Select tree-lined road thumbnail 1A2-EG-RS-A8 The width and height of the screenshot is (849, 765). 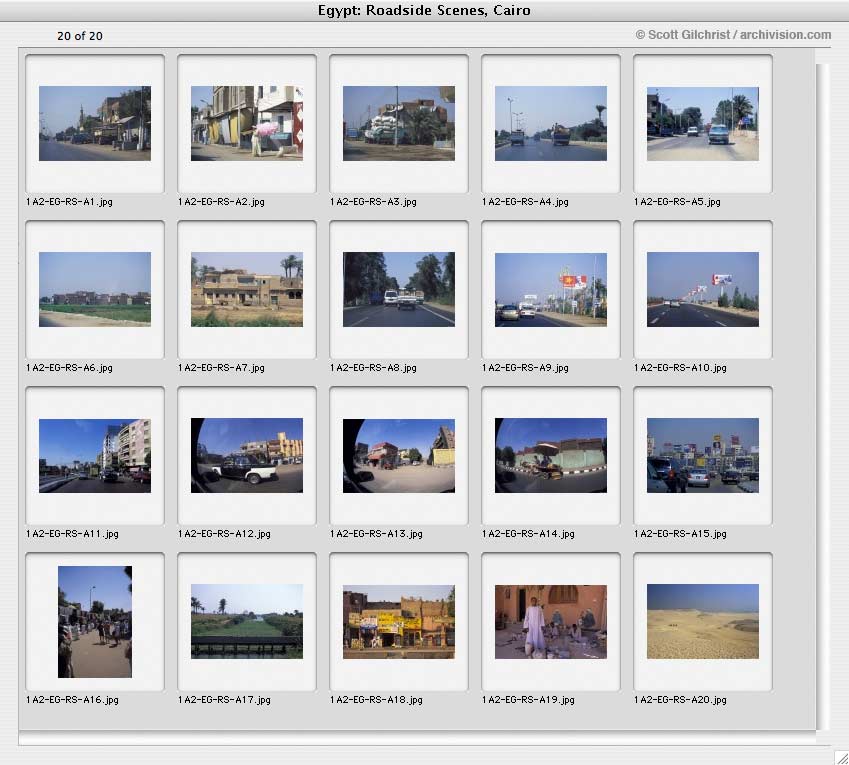399,289
